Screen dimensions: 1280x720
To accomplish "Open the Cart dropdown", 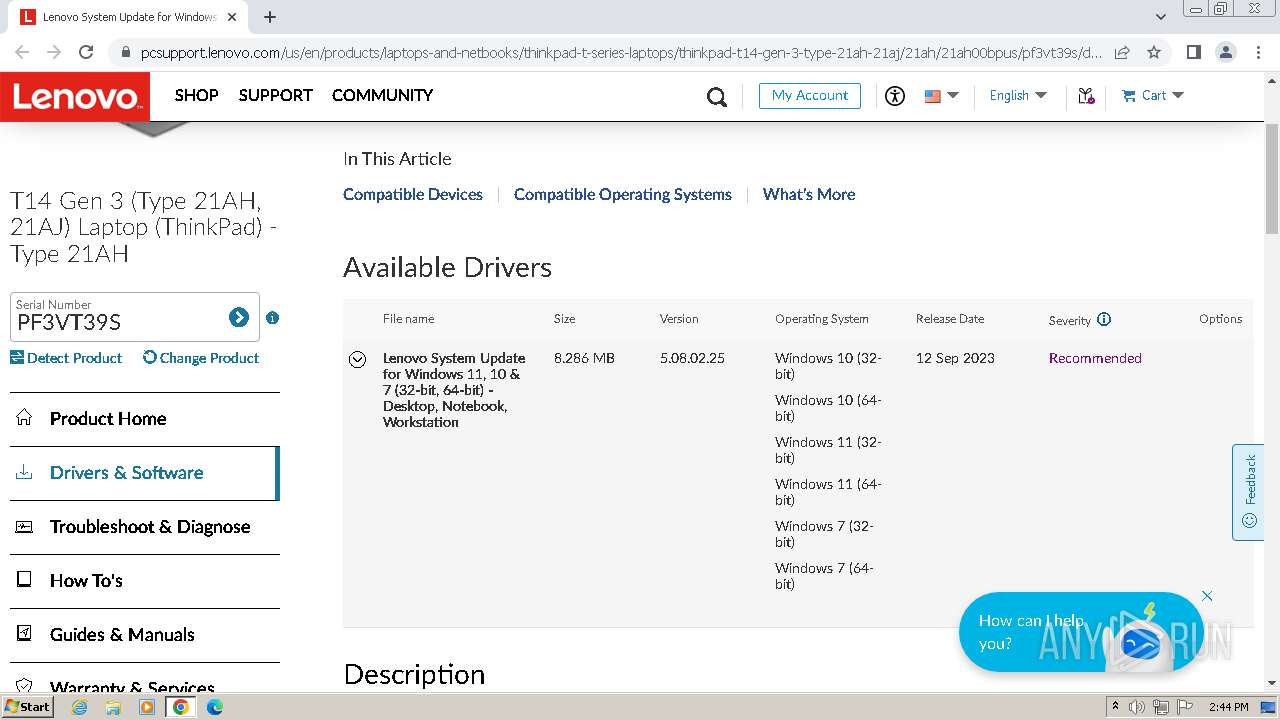I will pos(1153,96).
